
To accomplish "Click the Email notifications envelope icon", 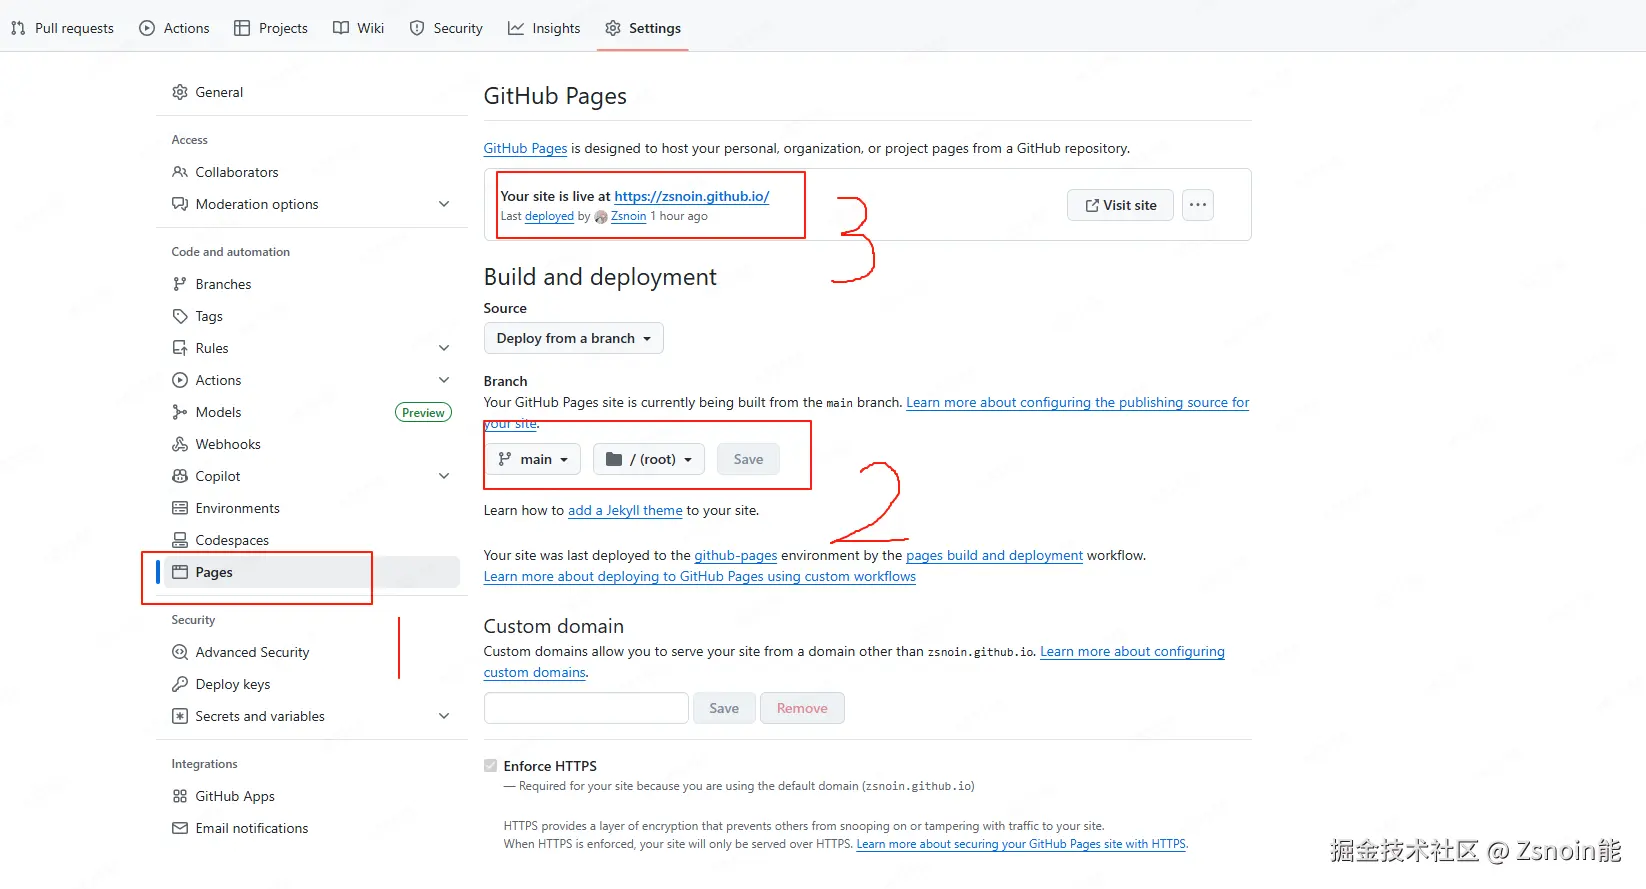I will tap(180, 828).
